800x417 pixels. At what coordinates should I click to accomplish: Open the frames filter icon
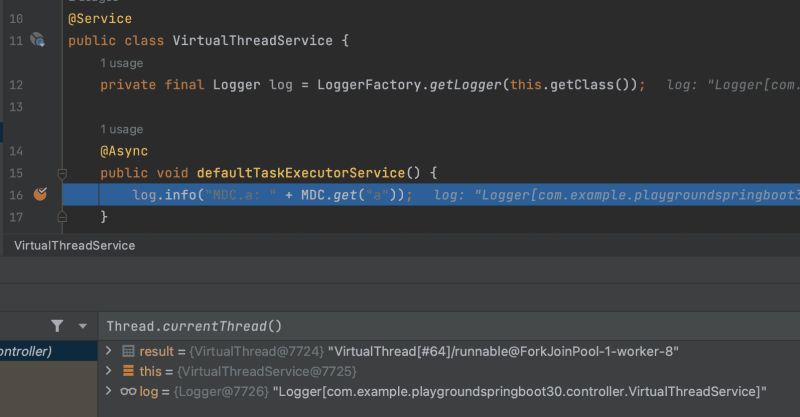(x=57, y=326)
